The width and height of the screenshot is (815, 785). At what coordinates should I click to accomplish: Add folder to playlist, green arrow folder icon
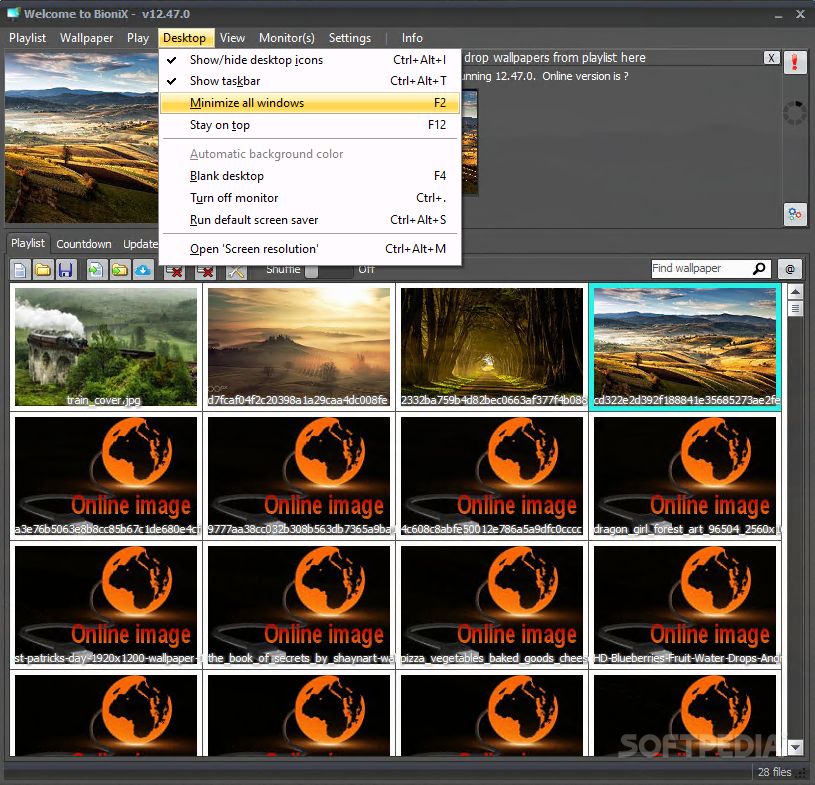pos(120,270)
